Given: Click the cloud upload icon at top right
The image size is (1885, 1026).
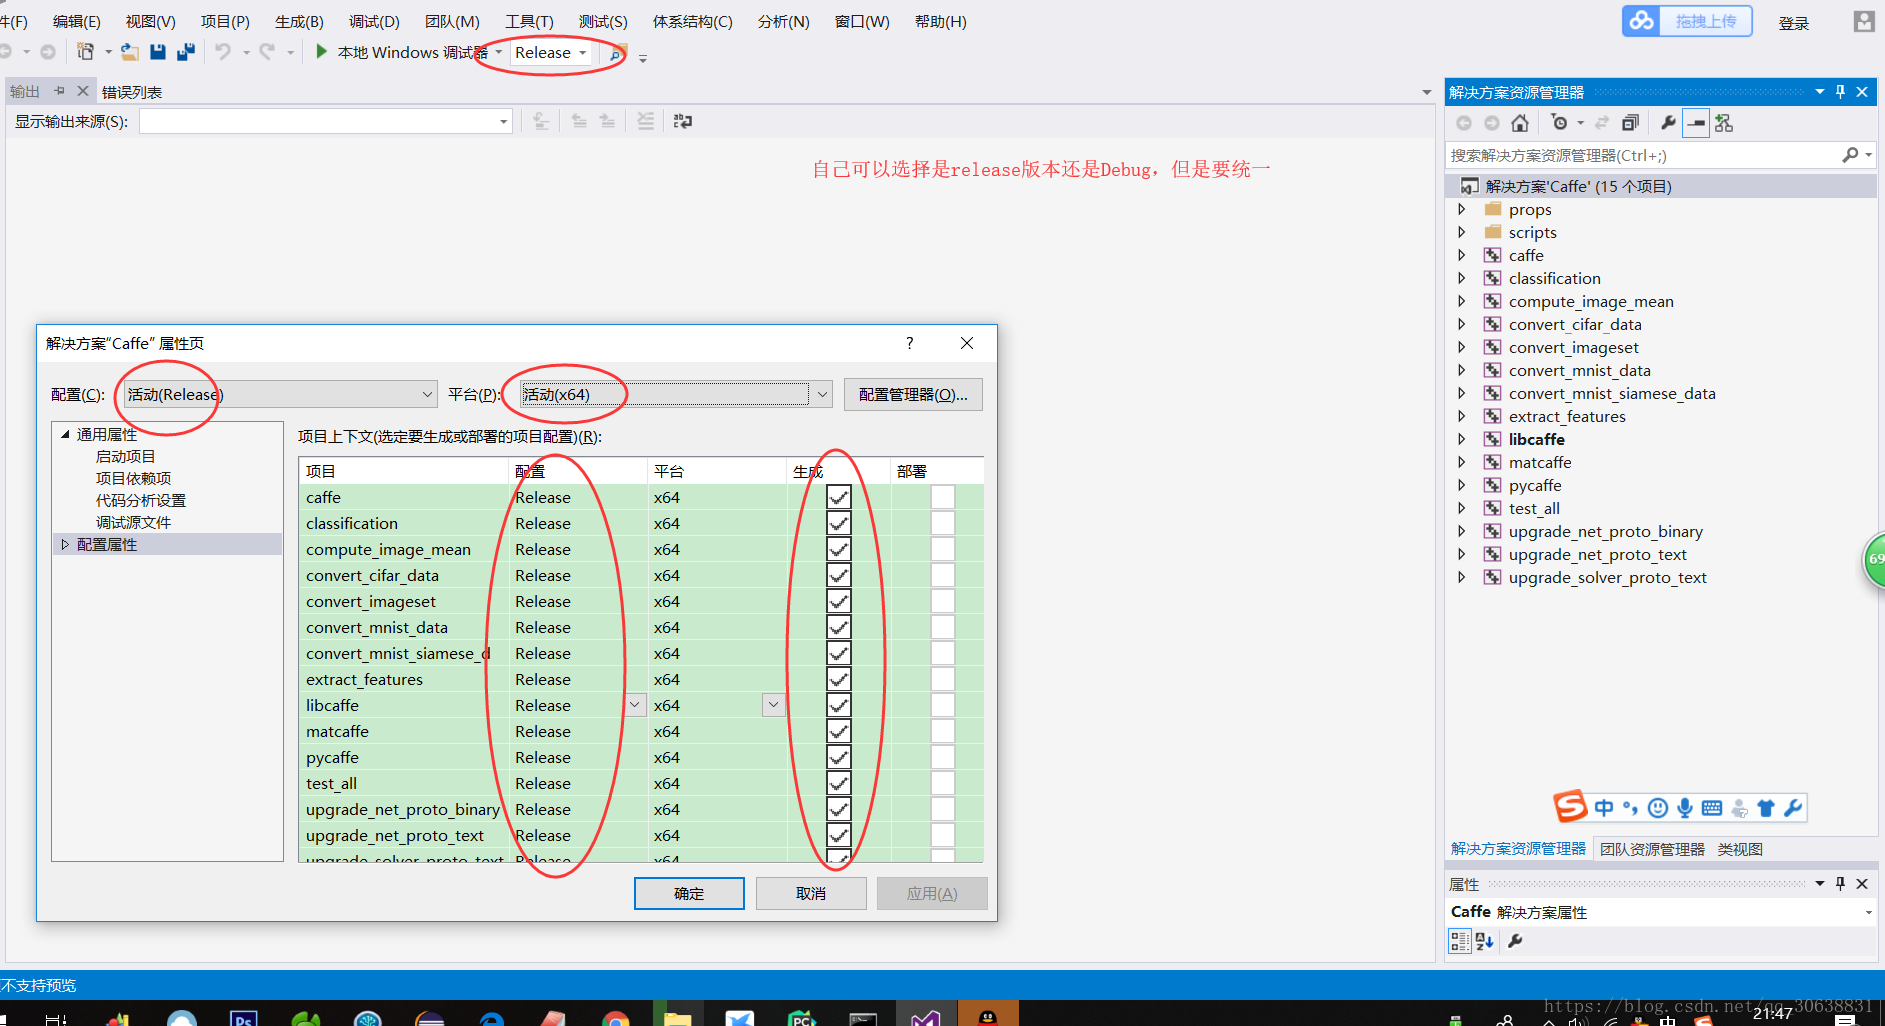Looking at the screenshot, I should point(1641,21).
